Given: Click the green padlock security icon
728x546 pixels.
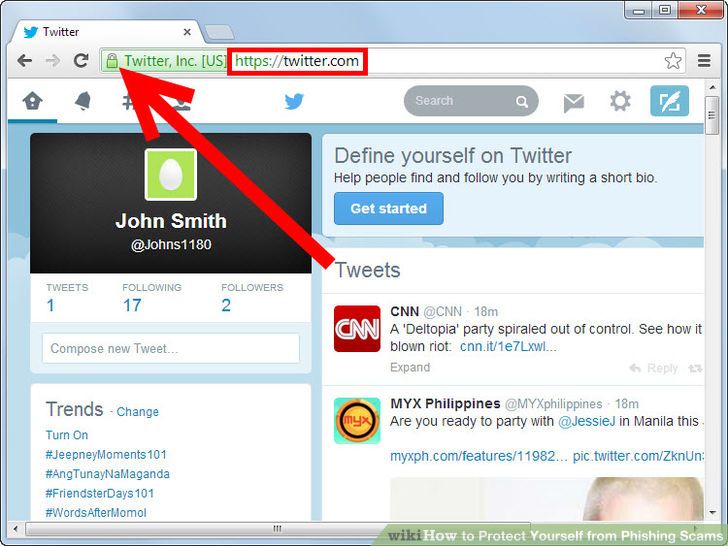Looking at the screenshot, I should click(x=111, y=61).
